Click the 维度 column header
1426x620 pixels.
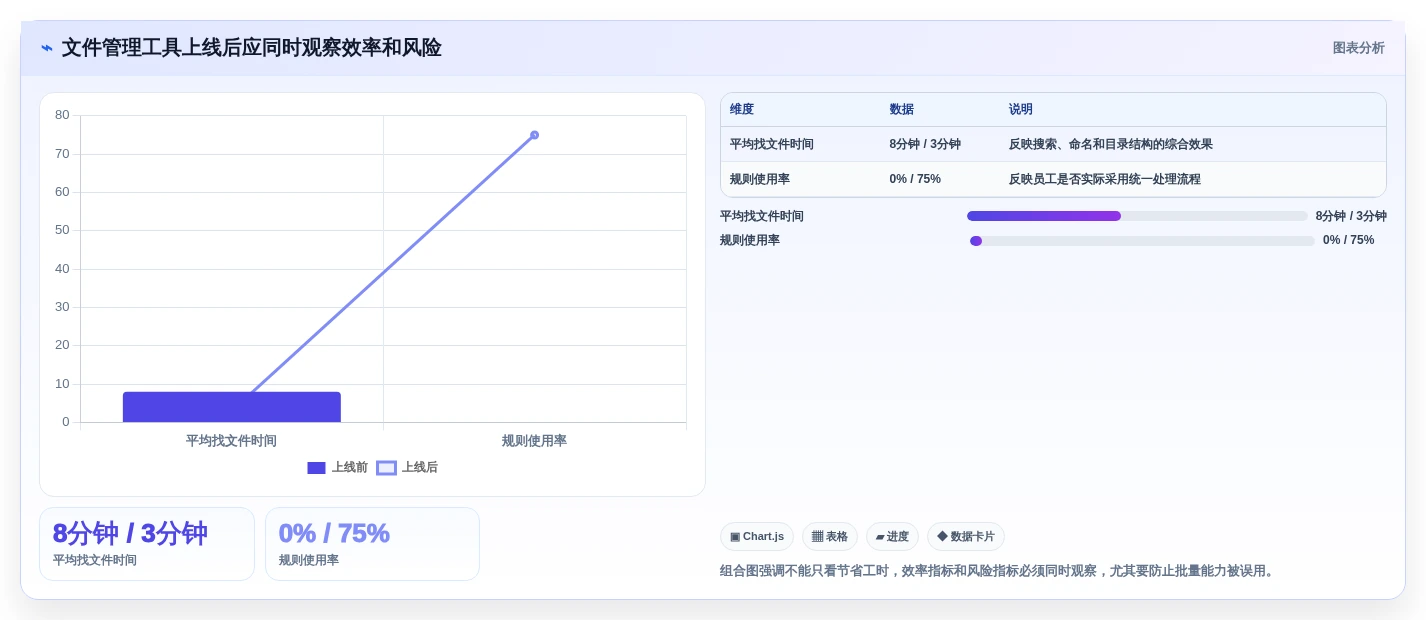(x=742, y=110)
